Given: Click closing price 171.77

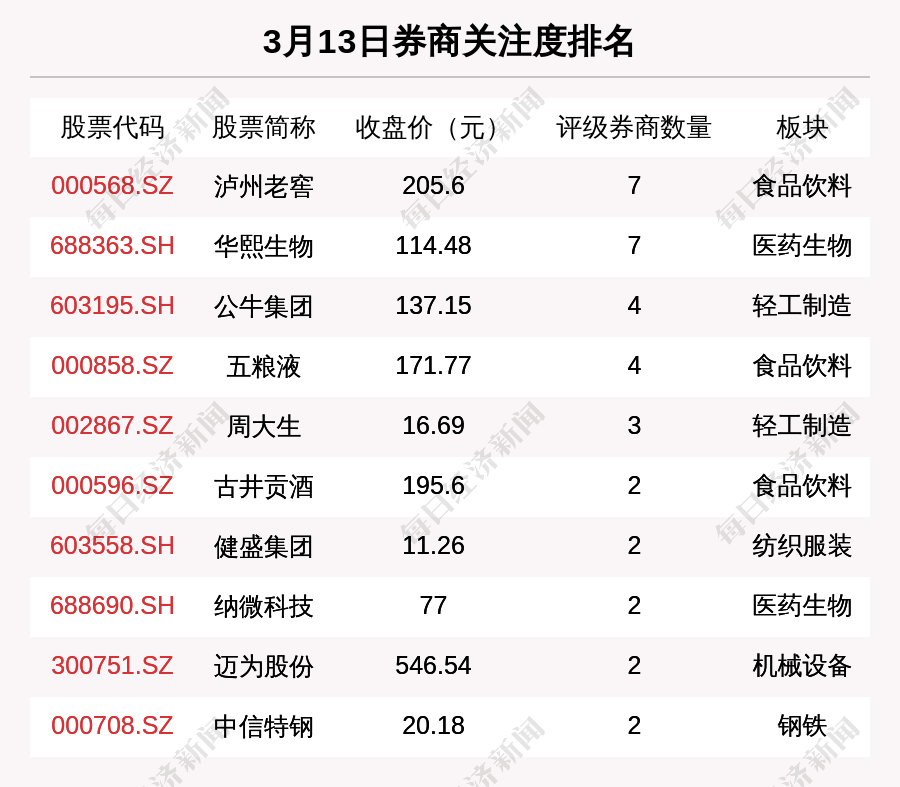Looking at the screenshot, I should pos(433,366).
